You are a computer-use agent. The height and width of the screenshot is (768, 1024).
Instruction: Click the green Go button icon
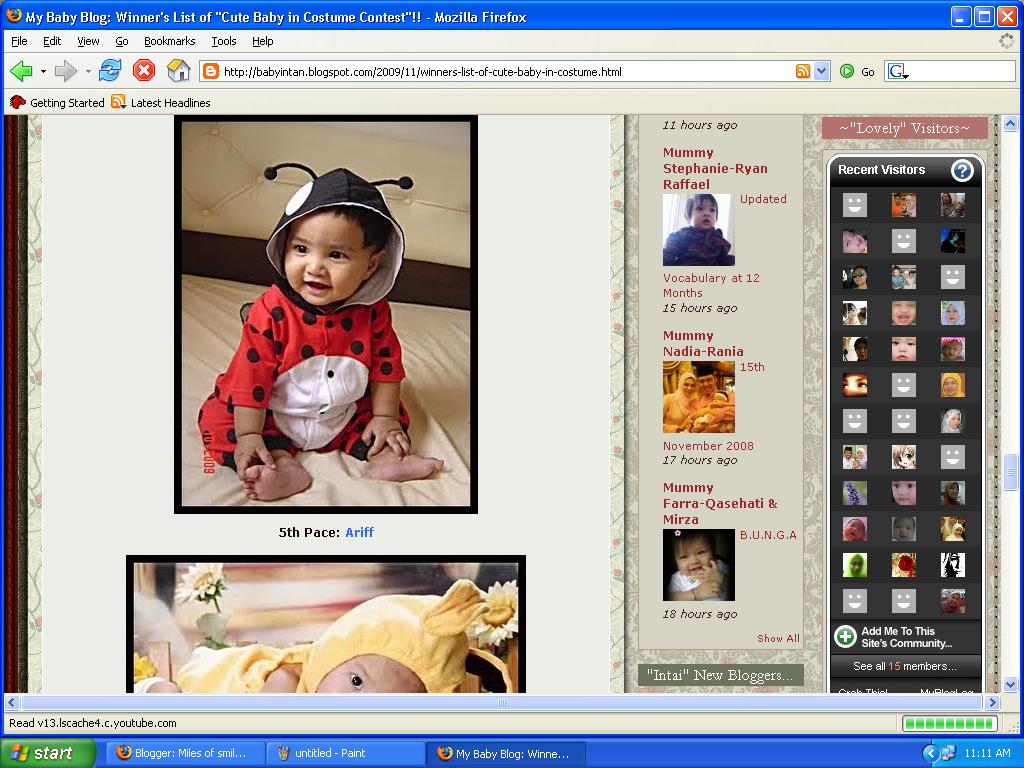click(847, 71)
